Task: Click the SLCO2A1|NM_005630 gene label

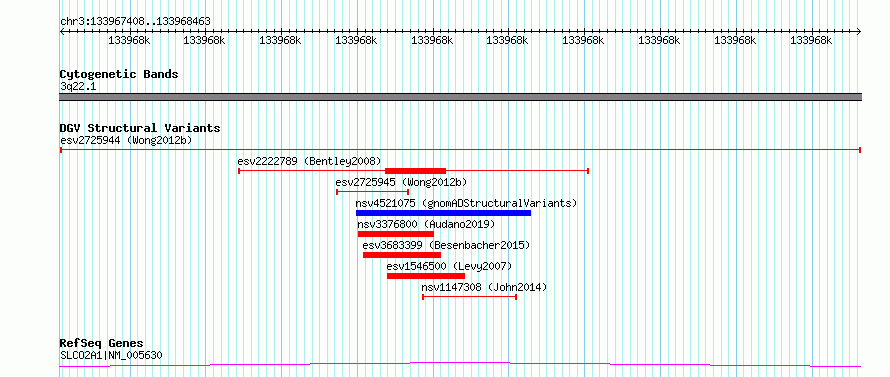Action: point(111,356)
